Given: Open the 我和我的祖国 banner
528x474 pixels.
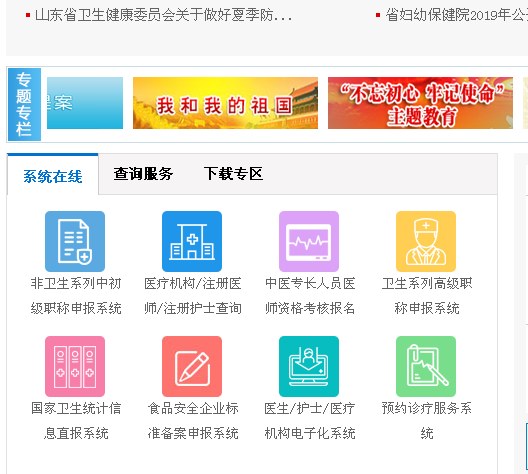Looking at the screenshot, I should [x=225, y=103].
